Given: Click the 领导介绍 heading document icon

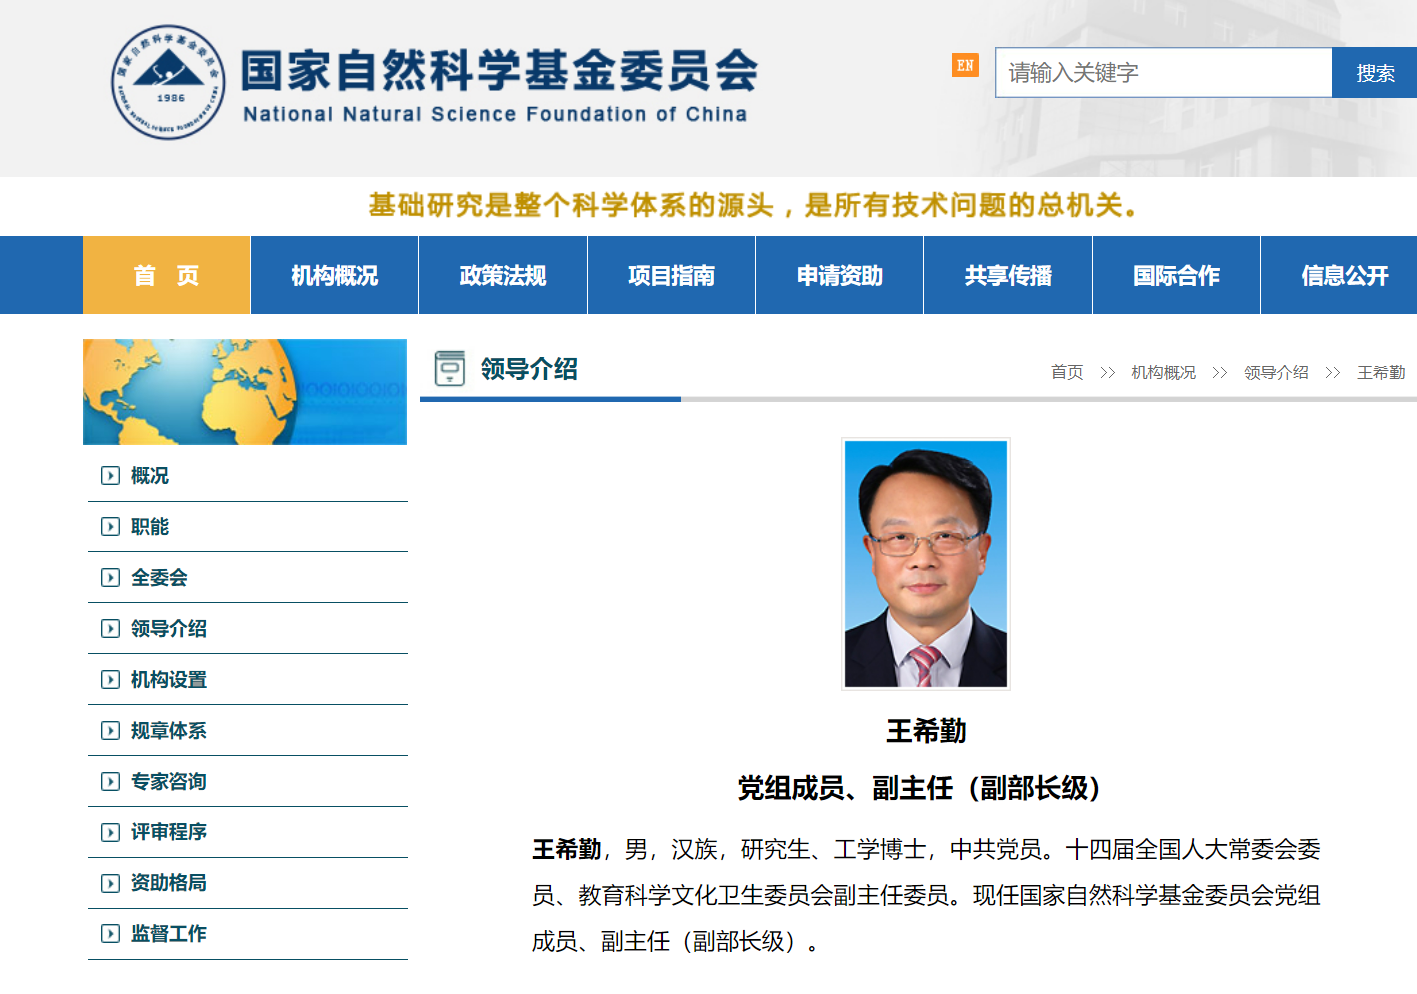Looking at the screenshot, I should [x=450, y=368].
